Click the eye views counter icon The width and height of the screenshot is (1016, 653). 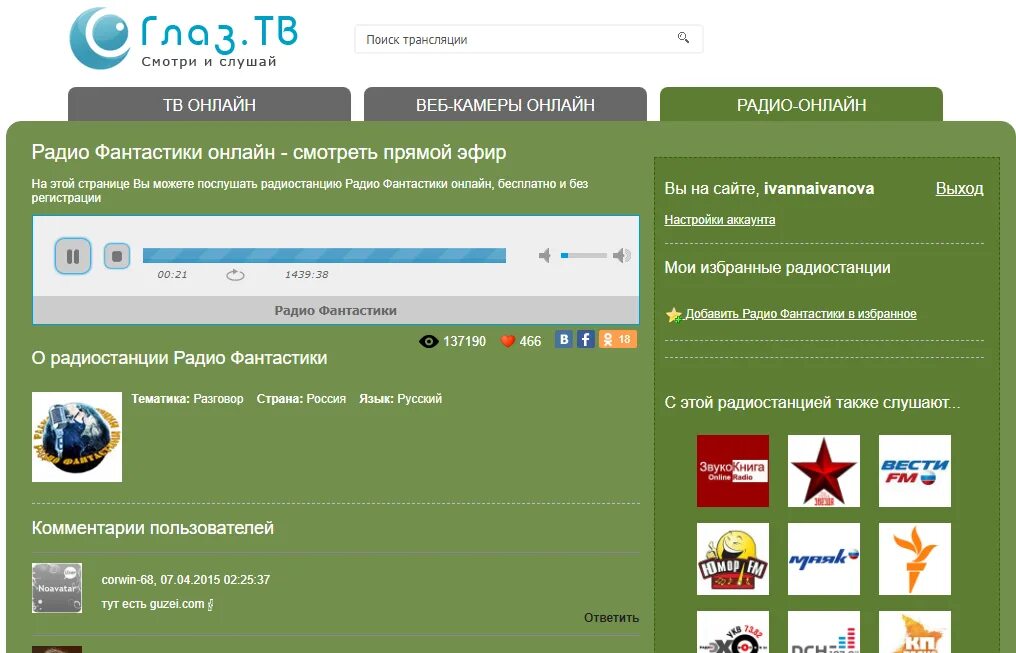tap(429, 341)
